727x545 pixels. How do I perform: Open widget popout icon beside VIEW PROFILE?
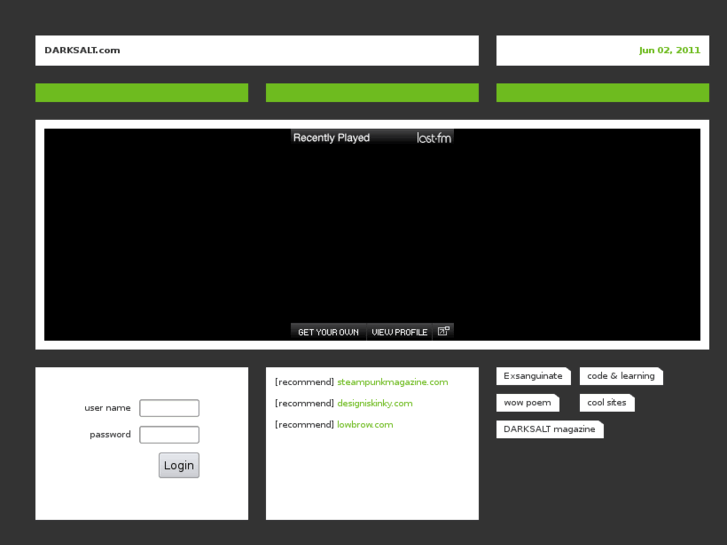coord(443,332)
